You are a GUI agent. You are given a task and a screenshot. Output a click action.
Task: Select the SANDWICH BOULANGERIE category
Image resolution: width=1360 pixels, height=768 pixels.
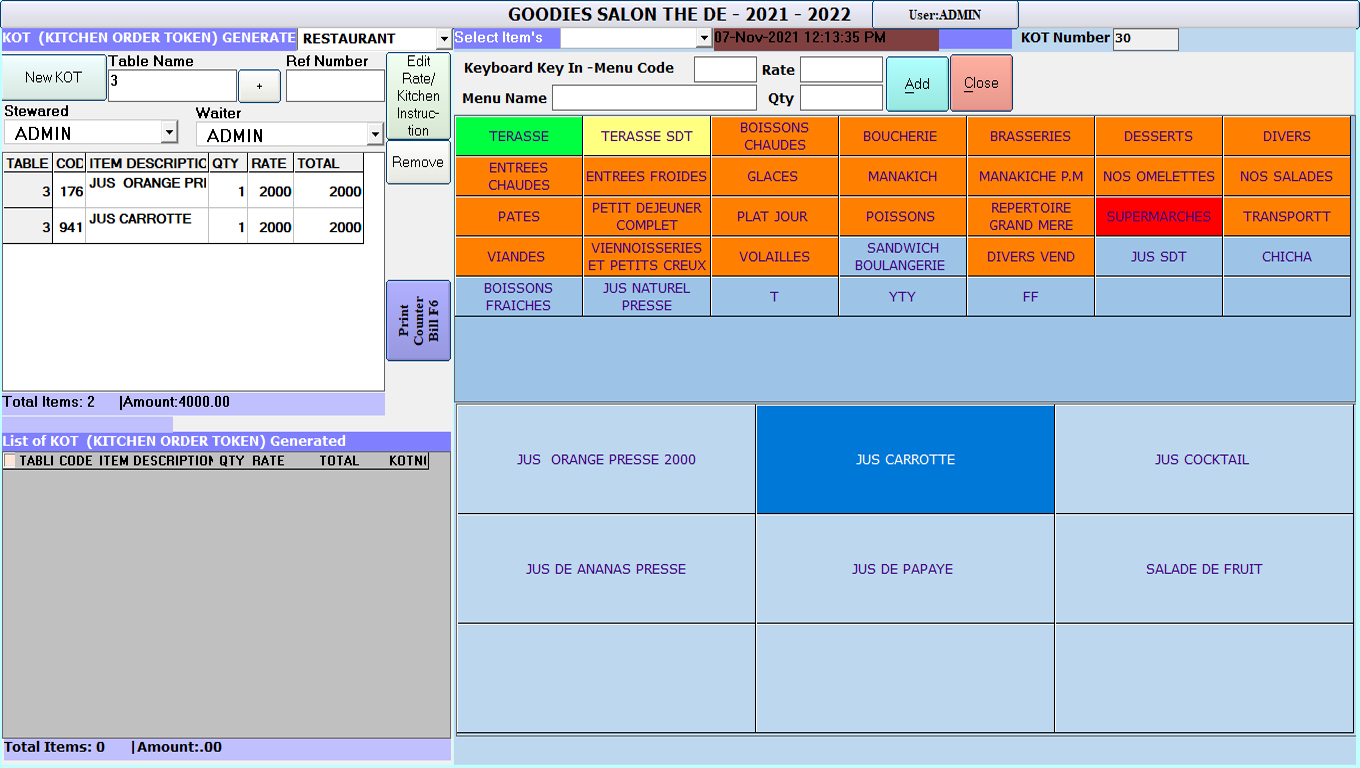pyautogui.click(x=902, y=256)
